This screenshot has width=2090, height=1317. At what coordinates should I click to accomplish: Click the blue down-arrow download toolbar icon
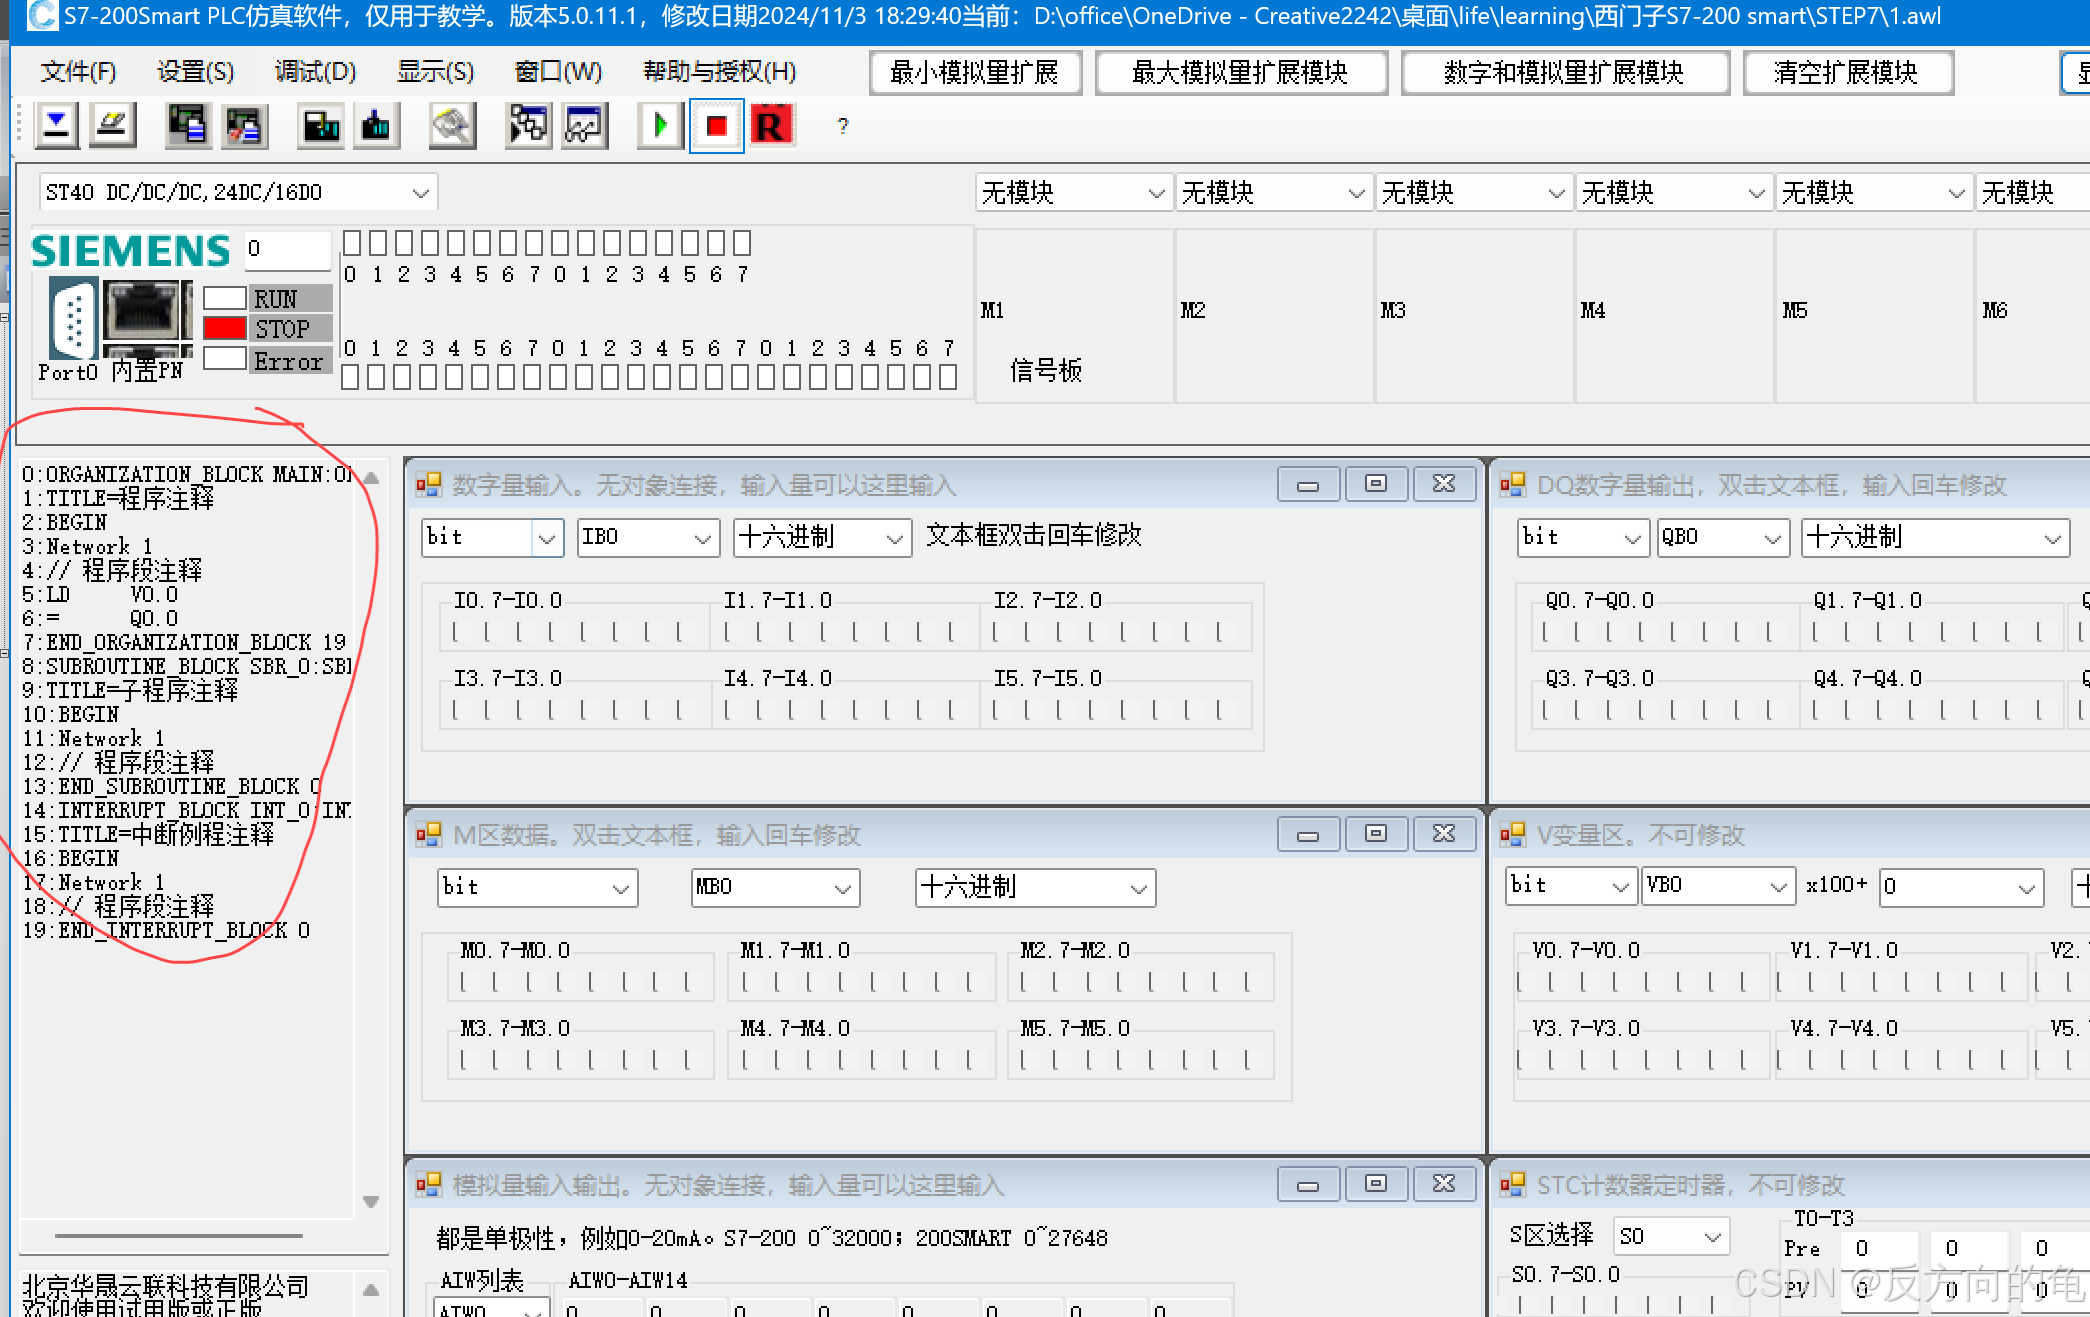[57, 126]
